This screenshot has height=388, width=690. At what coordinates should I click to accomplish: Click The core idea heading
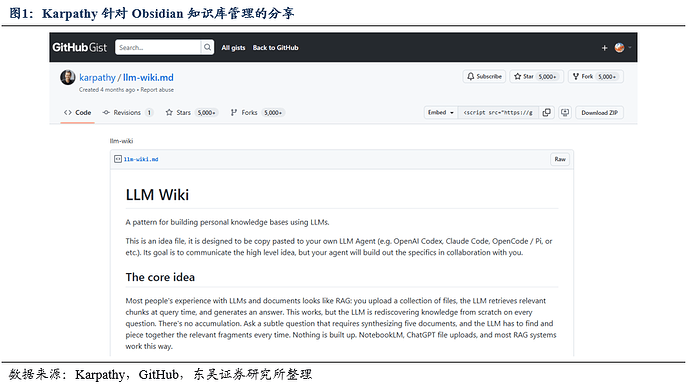click(x=160, y=277)
